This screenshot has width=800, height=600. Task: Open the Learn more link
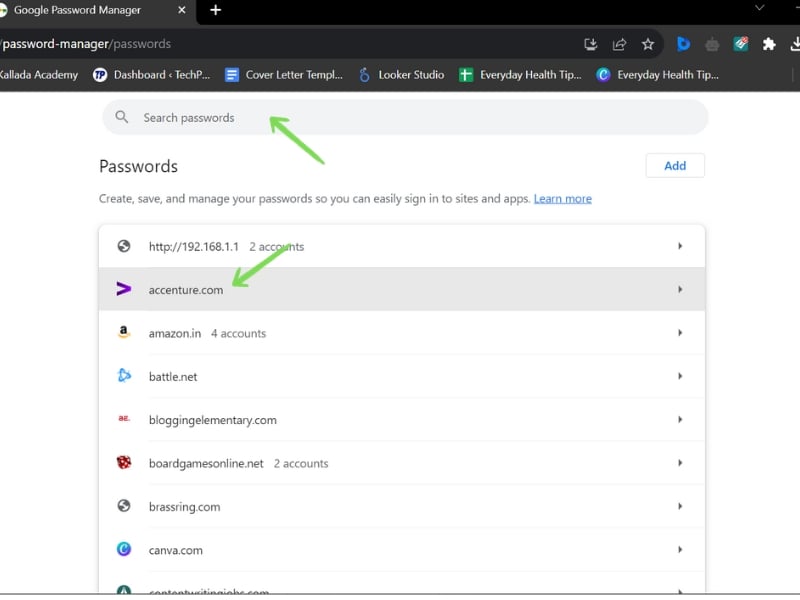[562, 198]
